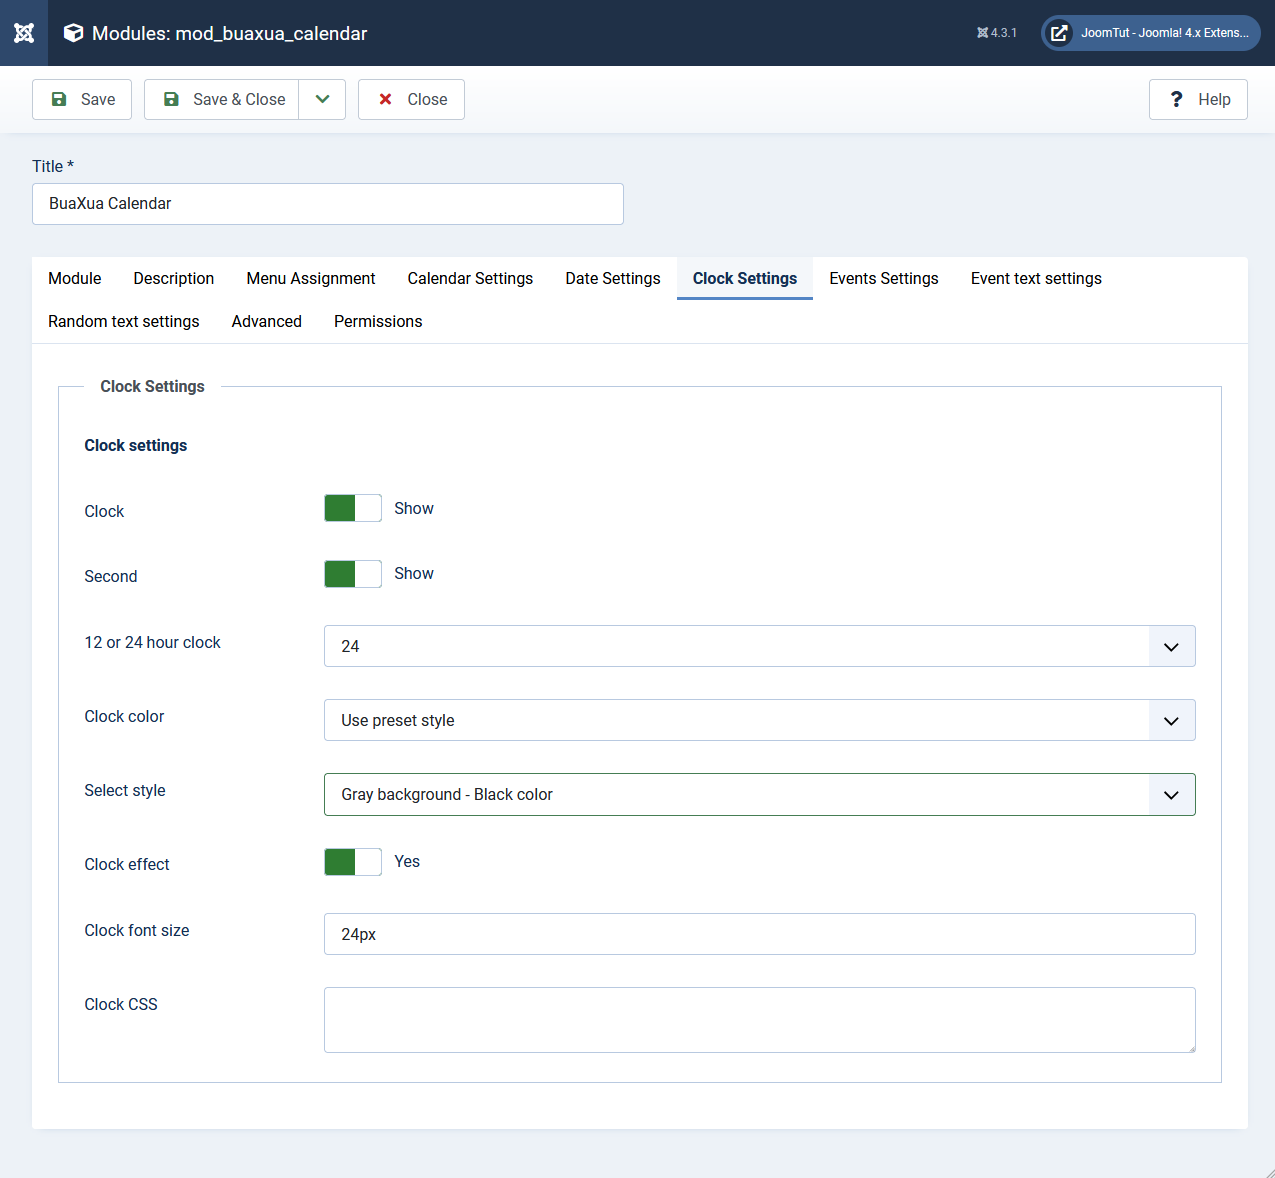
Task: Click the Clock CSS text area
Action: click(760, 1020)
